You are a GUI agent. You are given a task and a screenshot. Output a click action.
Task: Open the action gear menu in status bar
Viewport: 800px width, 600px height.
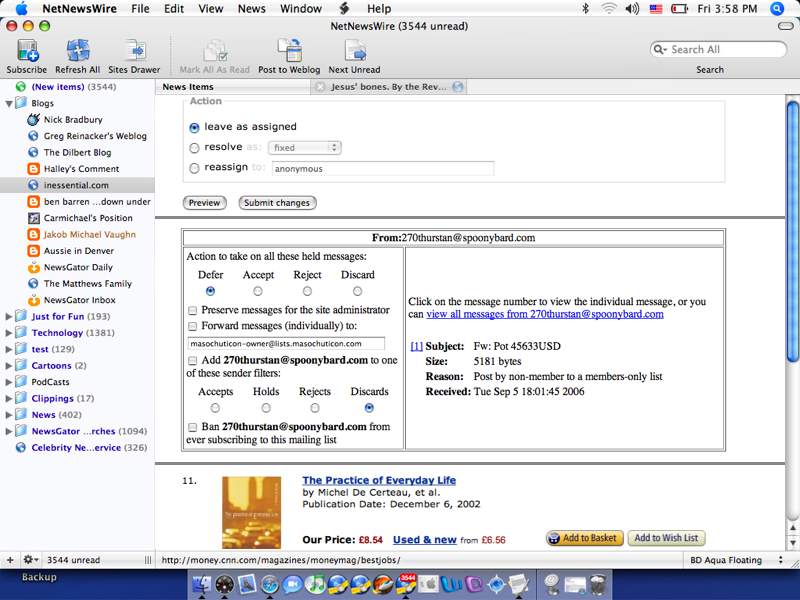pyautogui.click(x=30, y=560)
